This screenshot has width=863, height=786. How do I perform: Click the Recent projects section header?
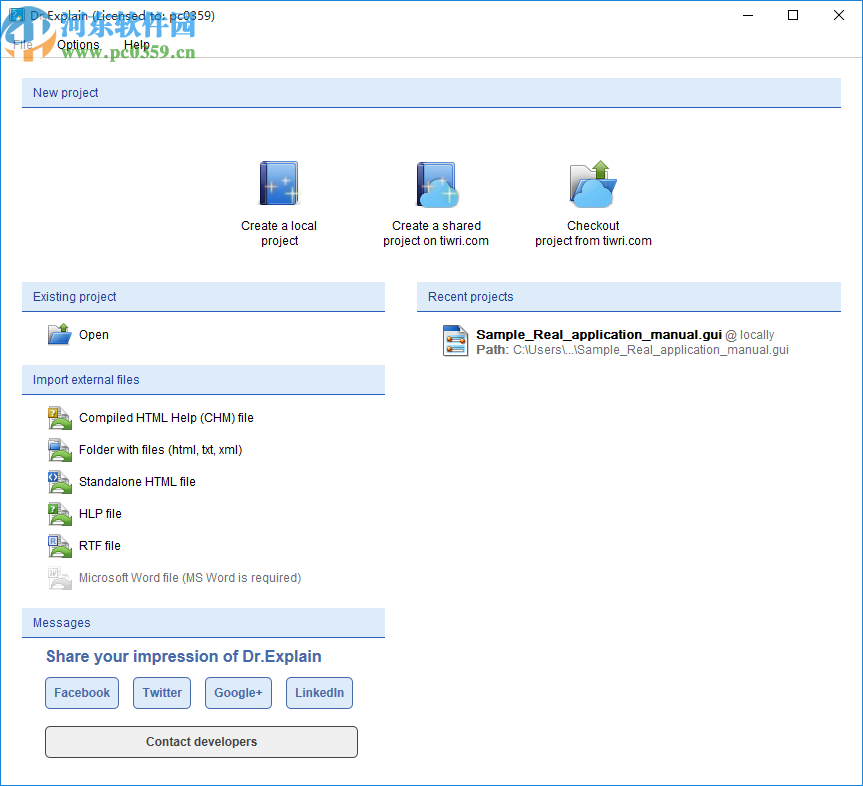(x=629, y=297)
